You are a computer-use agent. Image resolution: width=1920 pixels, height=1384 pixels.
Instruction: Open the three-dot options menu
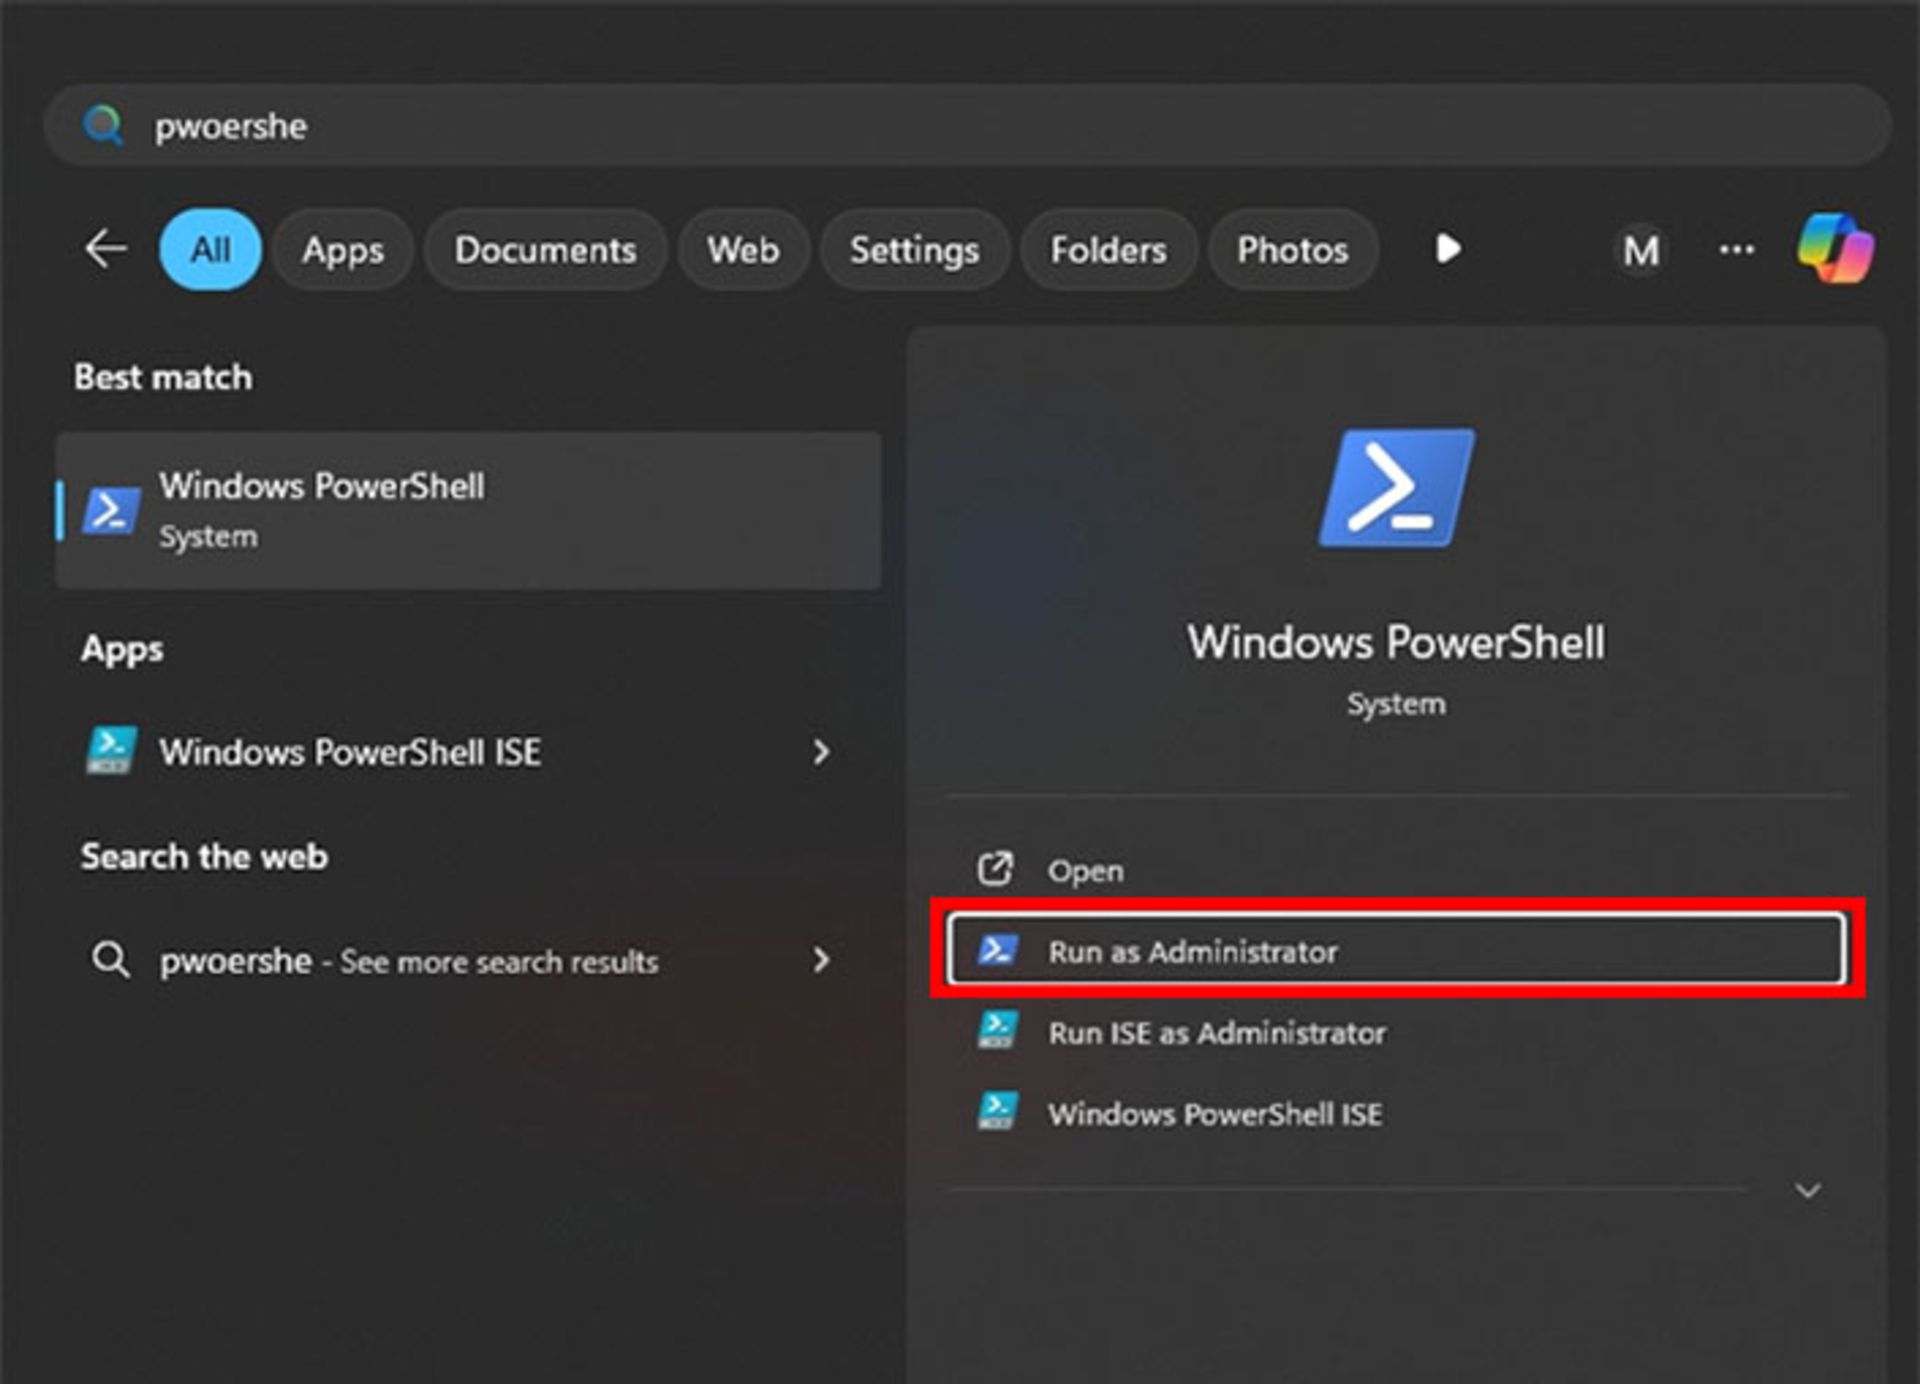1736,249
